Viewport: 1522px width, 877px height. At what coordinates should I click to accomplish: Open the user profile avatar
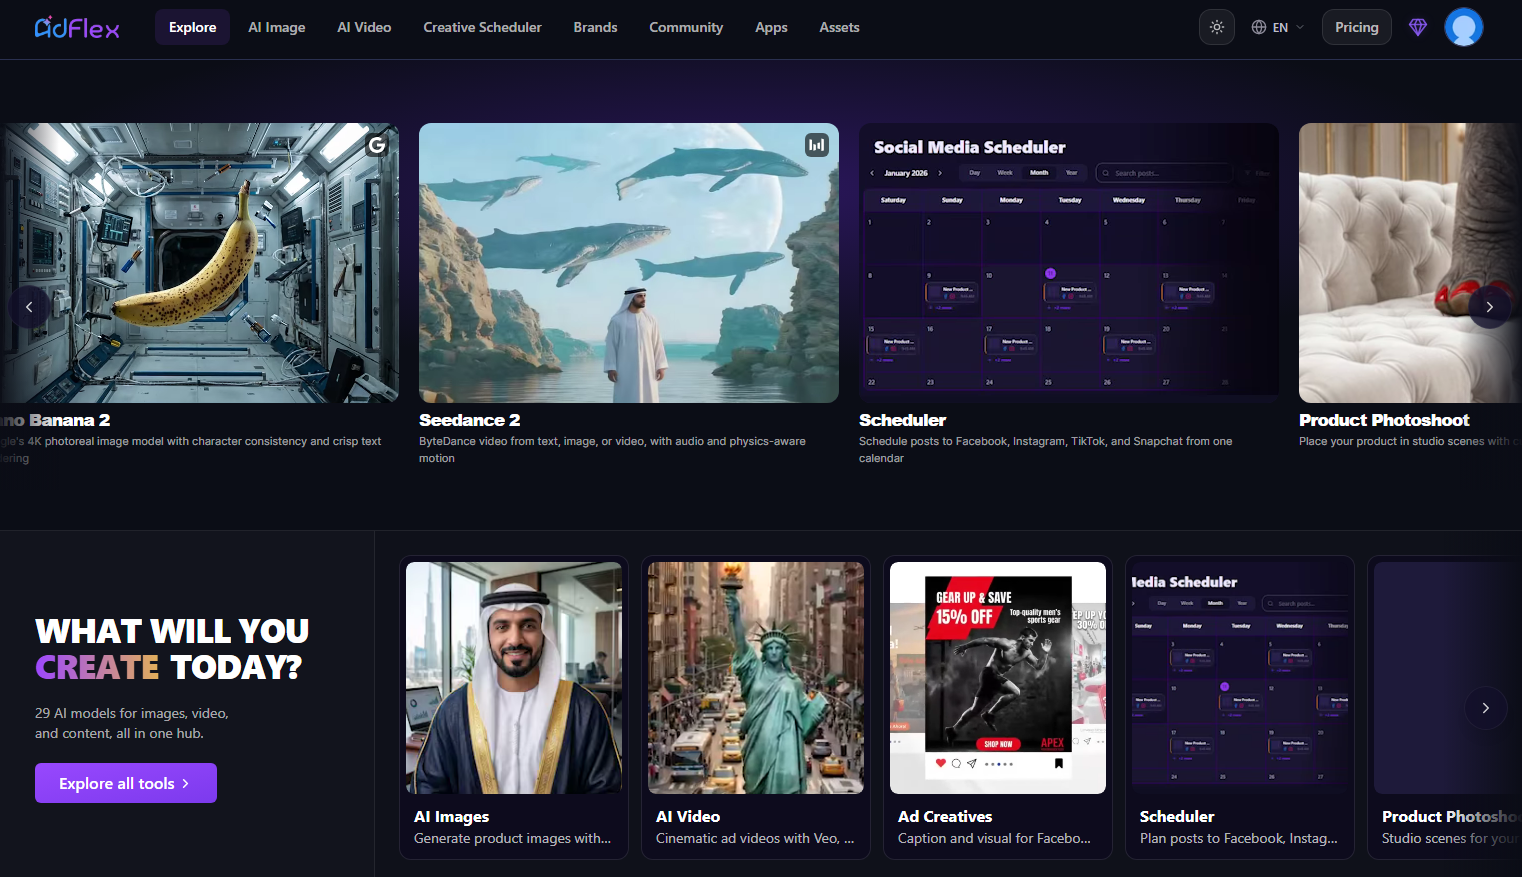coord(1464,27)
